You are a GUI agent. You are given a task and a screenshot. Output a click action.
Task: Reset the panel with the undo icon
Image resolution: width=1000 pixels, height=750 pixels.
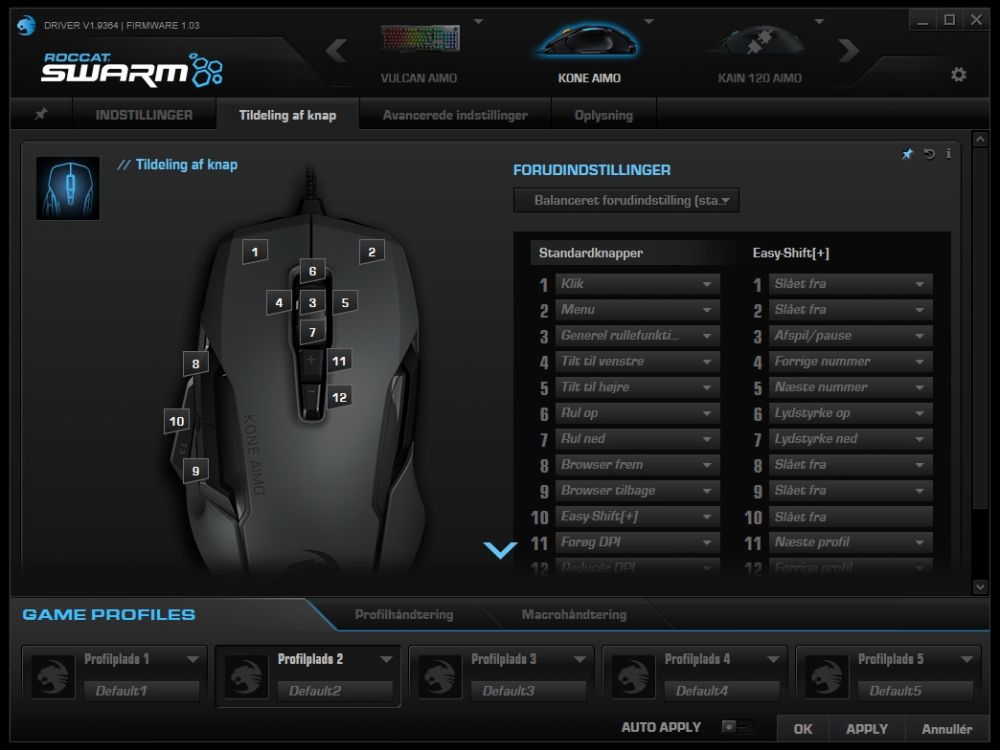pyautogui.click(x=929, y=154)
